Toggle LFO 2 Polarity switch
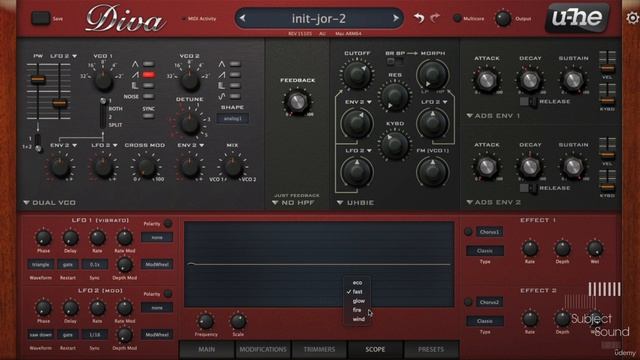Viewport: 640px width, 360px height. (168, 294)
